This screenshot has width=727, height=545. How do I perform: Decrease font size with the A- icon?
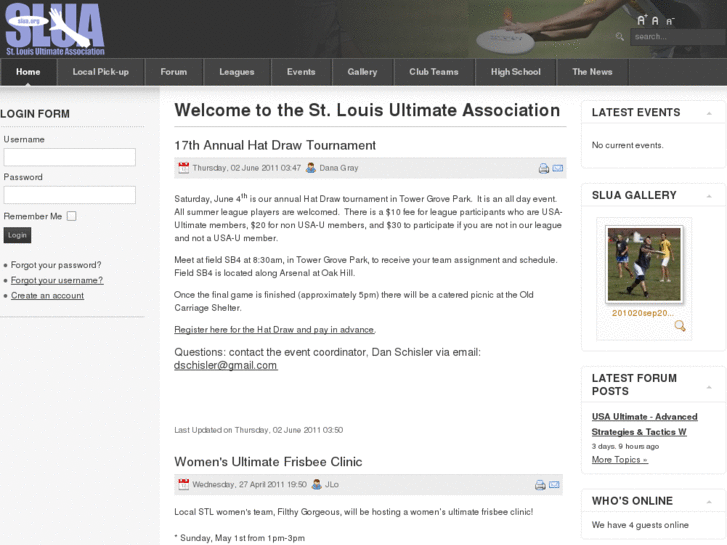point(670,21)
